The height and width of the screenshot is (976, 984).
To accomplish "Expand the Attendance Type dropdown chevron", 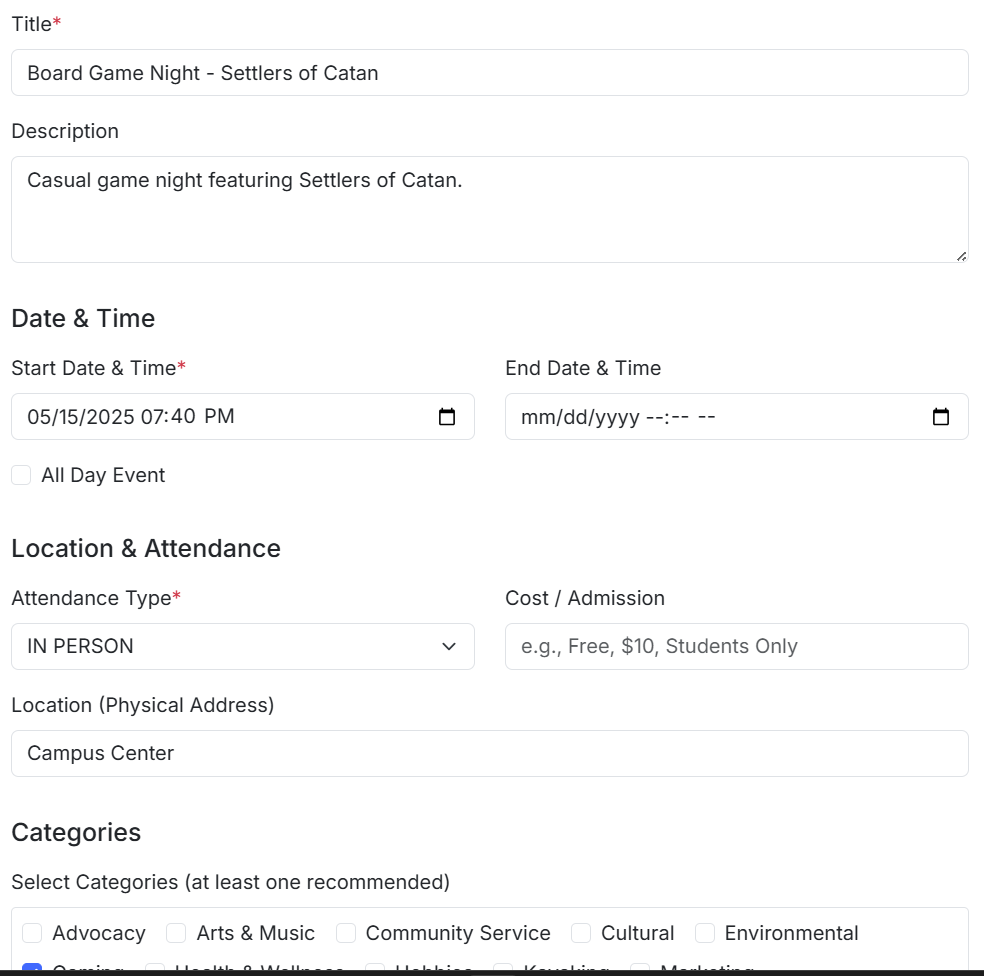I will pyautogui.click(x=449, y=646).
